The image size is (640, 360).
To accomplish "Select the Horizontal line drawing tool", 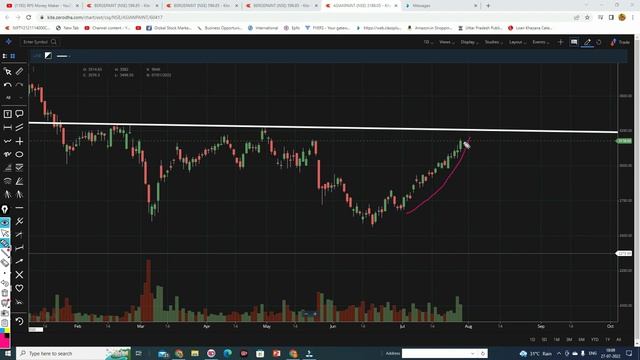I will pos(19,208).
